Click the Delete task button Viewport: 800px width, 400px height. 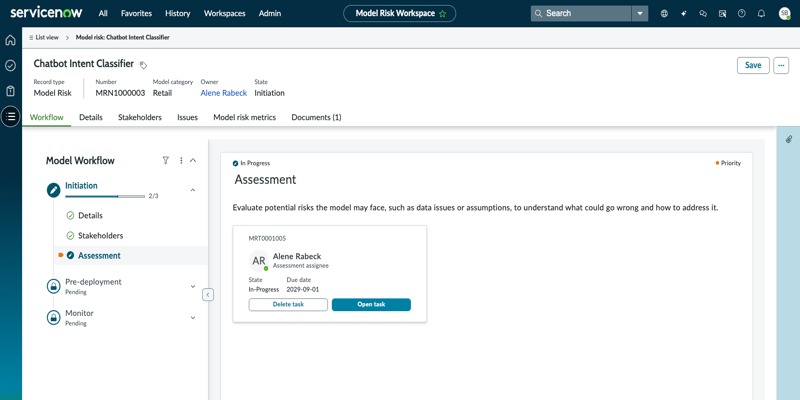click(288, 305)
